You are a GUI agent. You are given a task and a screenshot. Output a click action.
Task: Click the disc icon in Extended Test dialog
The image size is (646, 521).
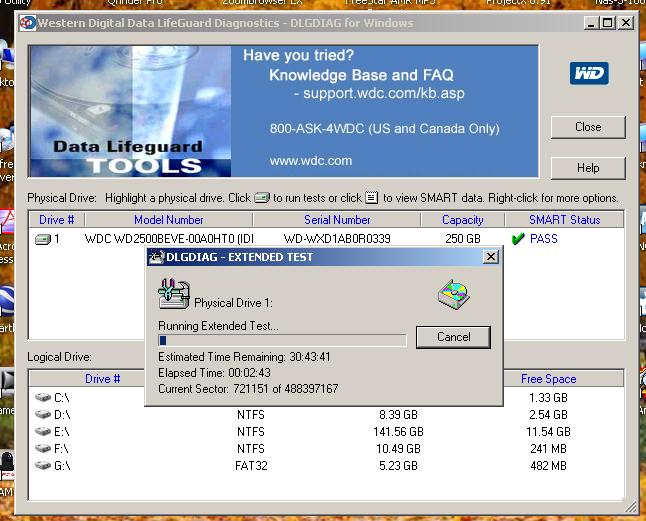[x=454, y=294]
